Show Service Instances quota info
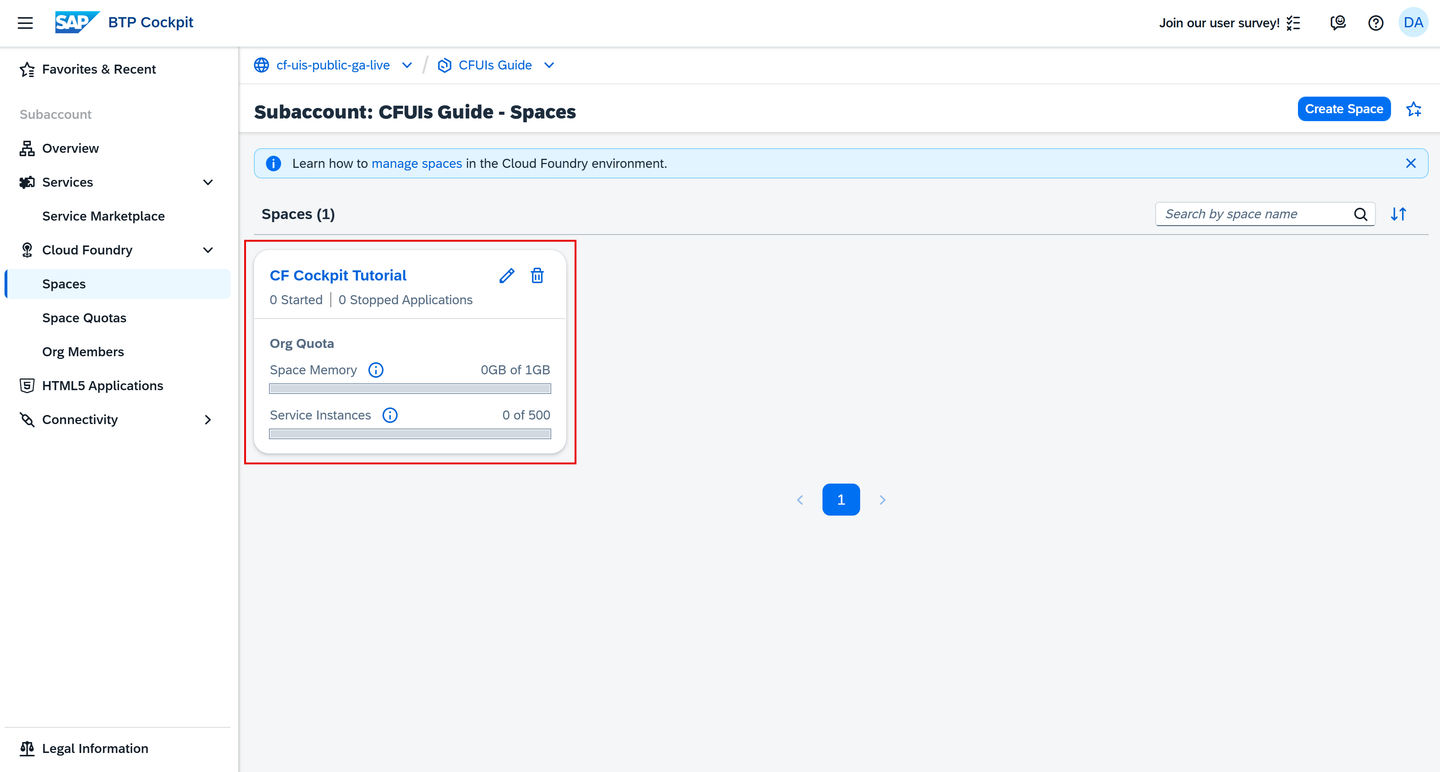 390,415
